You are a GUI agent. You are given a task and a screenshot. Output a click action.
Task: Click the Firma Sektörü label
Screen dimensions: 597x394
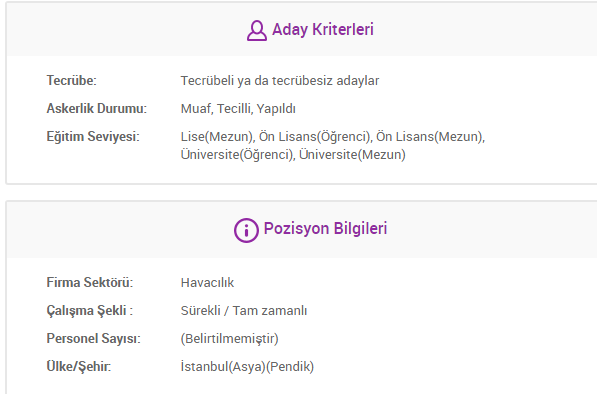pos(90,282)
